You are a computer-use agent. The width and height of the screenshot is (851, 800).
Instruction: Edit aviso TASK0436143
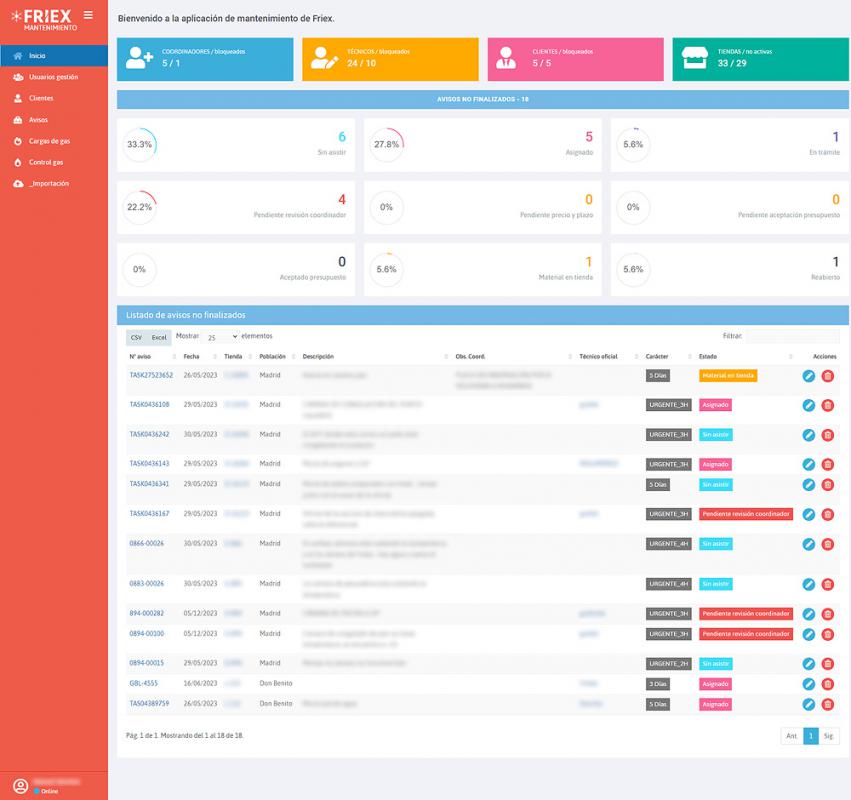[x=808, y=465]
